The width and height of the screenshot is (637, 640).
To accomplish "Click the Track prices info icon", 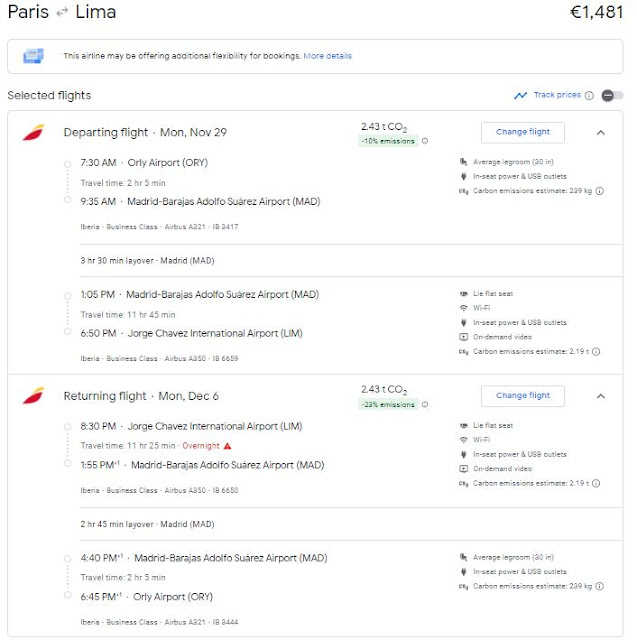I will (589, 95).
